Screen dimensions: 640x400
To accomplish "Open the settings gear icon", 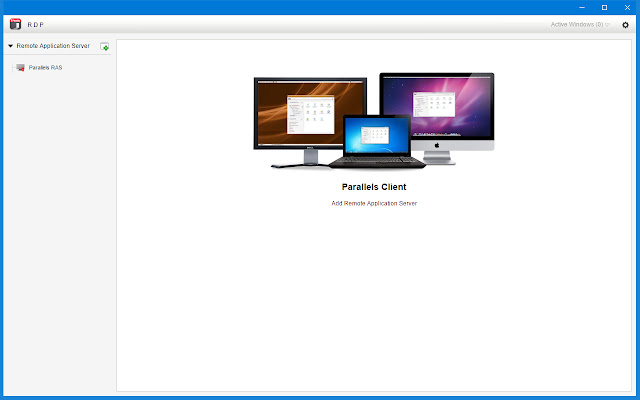I will pyautogui.click(x=625, y=25).
